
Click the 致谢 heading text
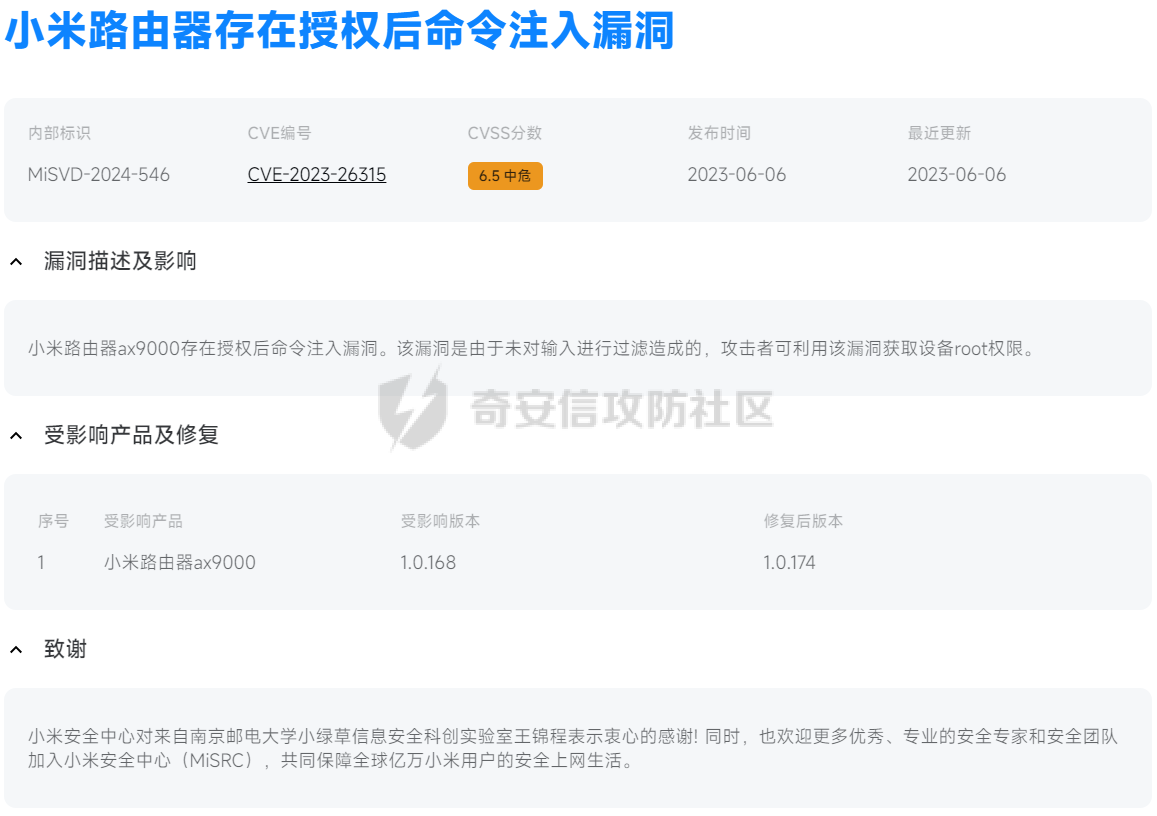tap(66, 650)
